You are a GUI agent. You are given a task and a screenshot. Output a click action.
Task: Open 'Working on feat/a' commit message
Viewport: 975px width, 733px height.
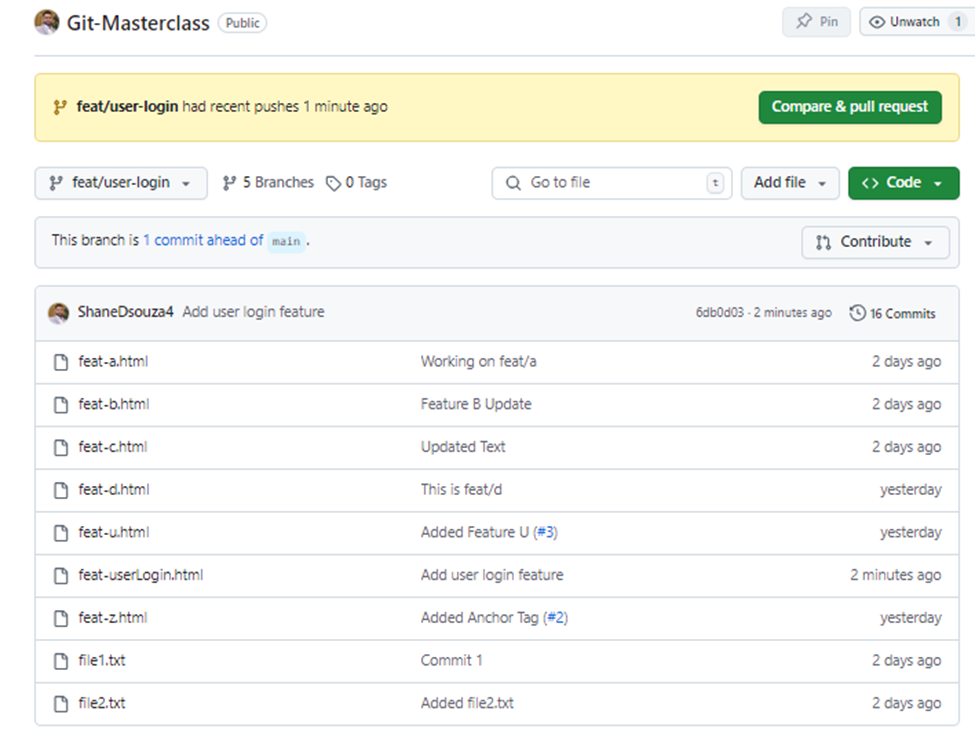pyautogui.click(x=479, y=361)
